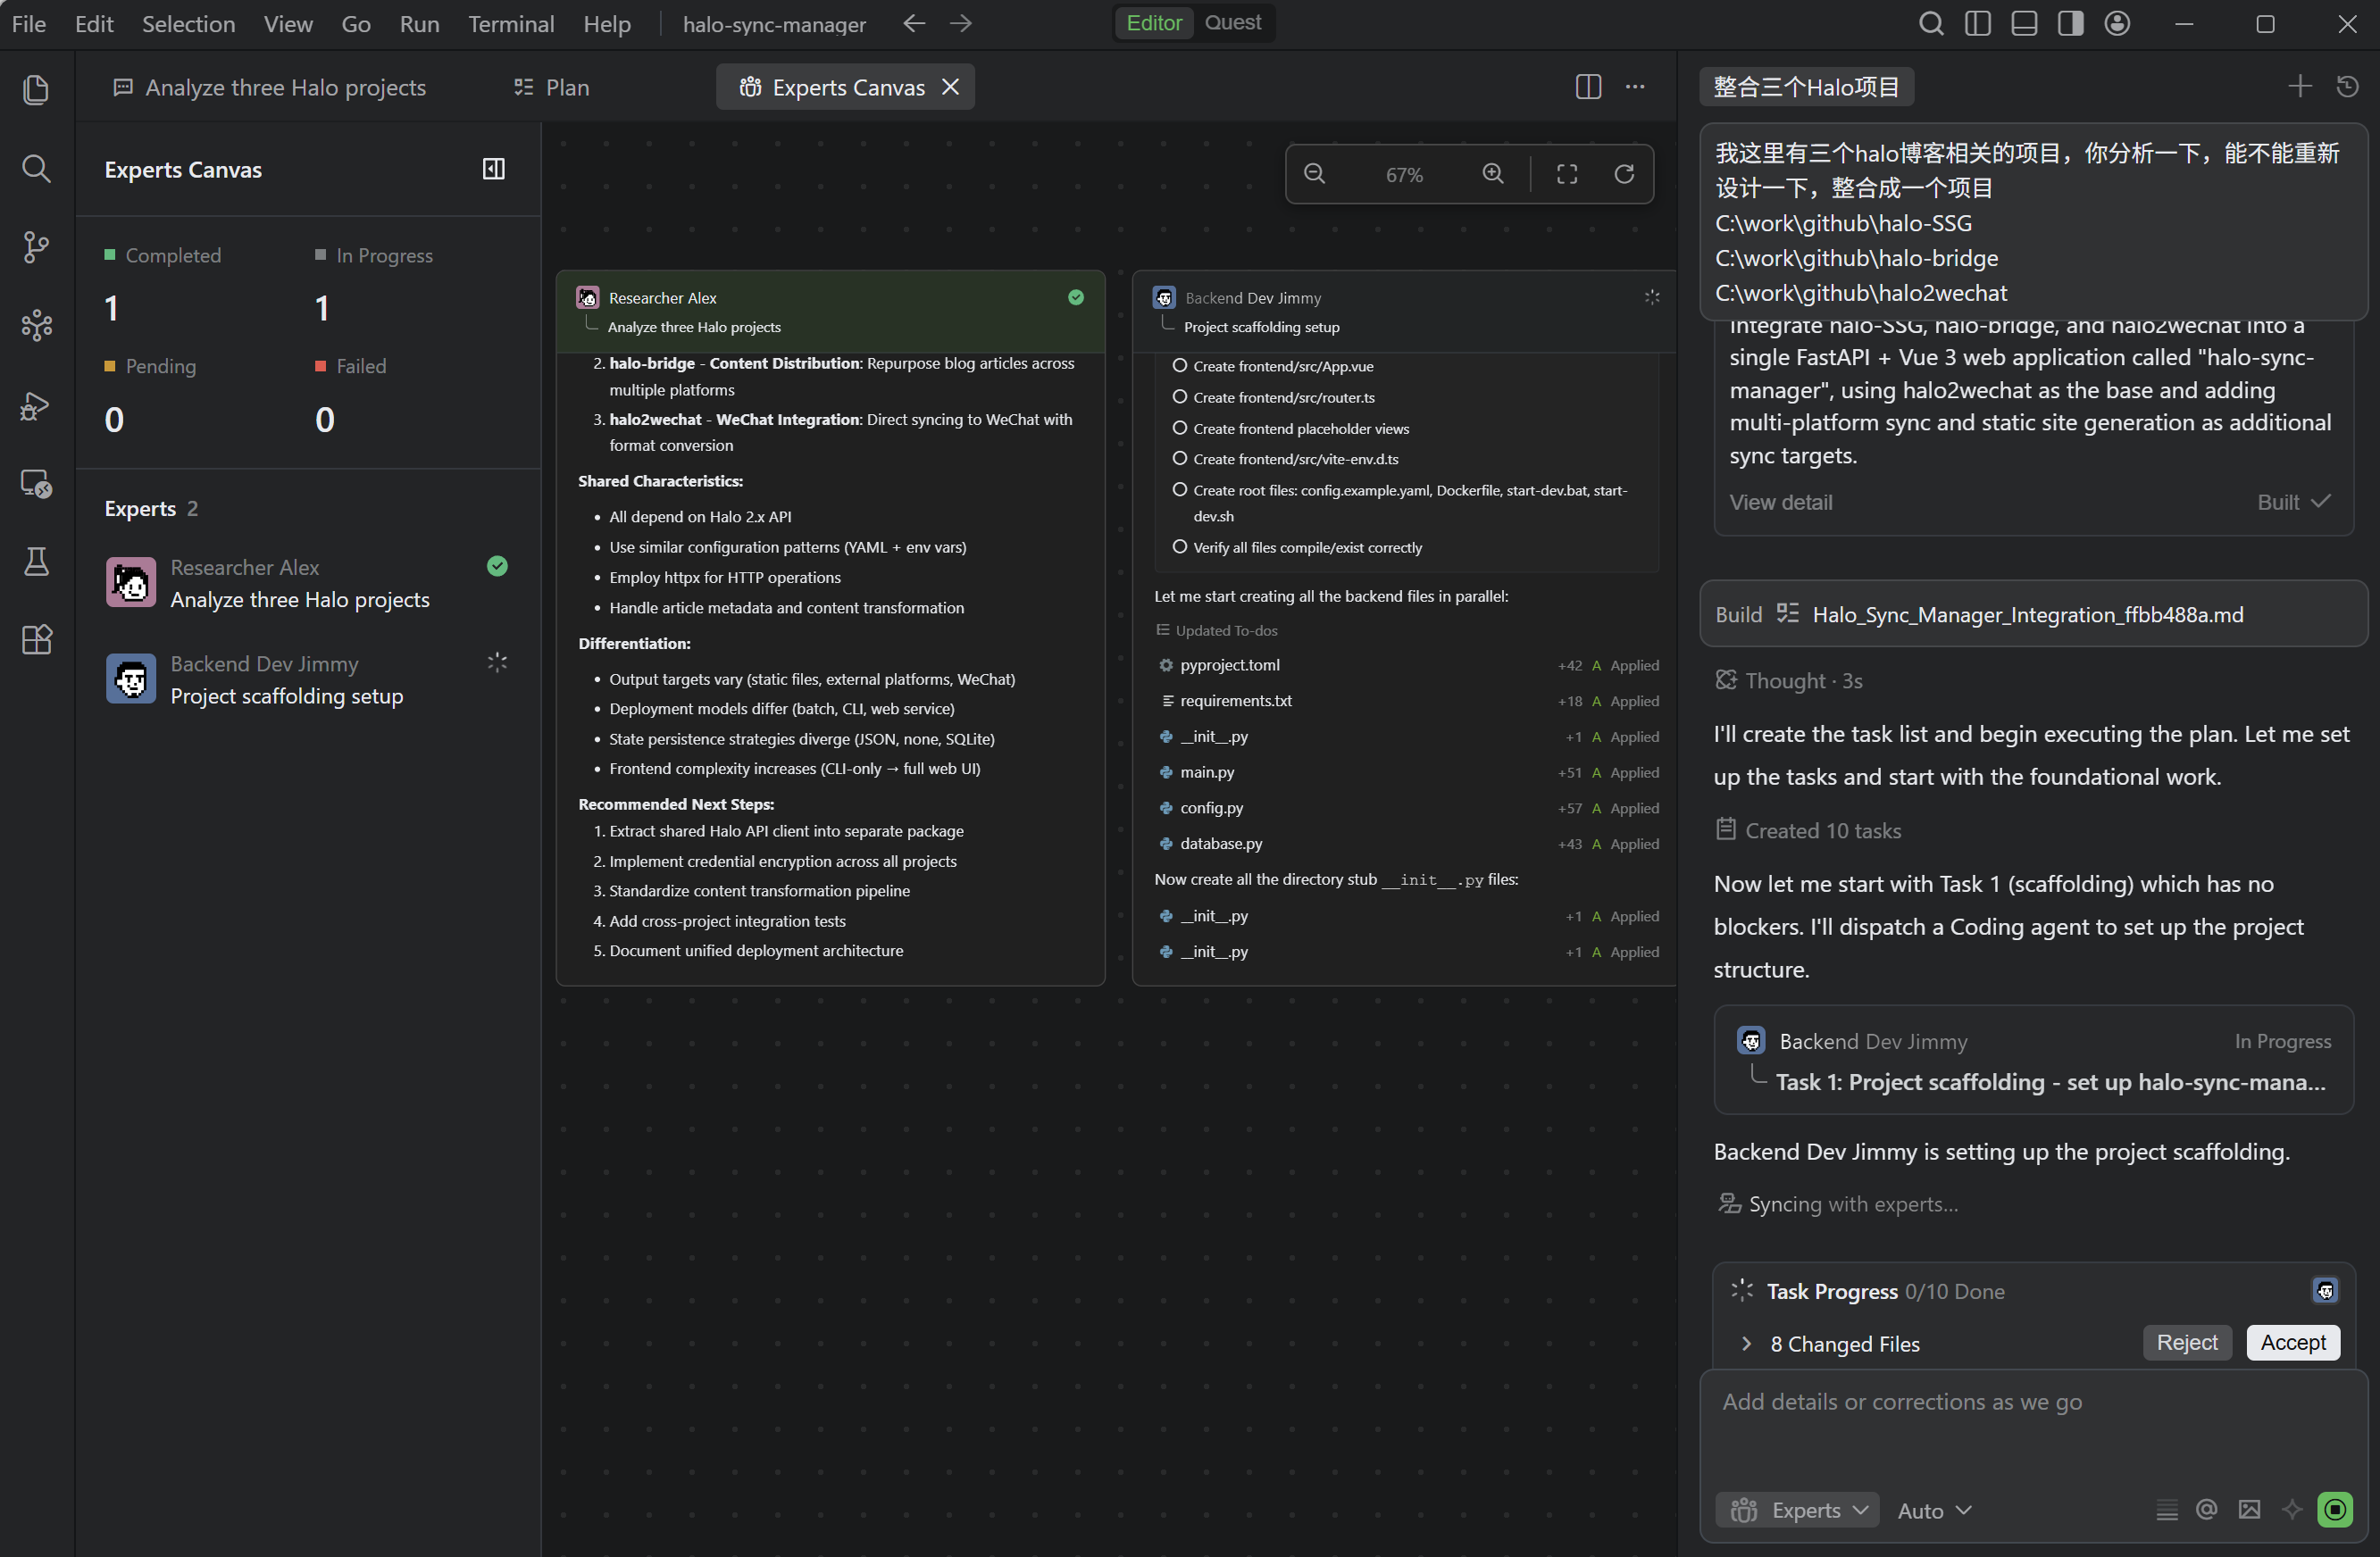Zoom in the experts canvas
Viewport: 2380px width, 1557px height.
[x=1493, y=174]
